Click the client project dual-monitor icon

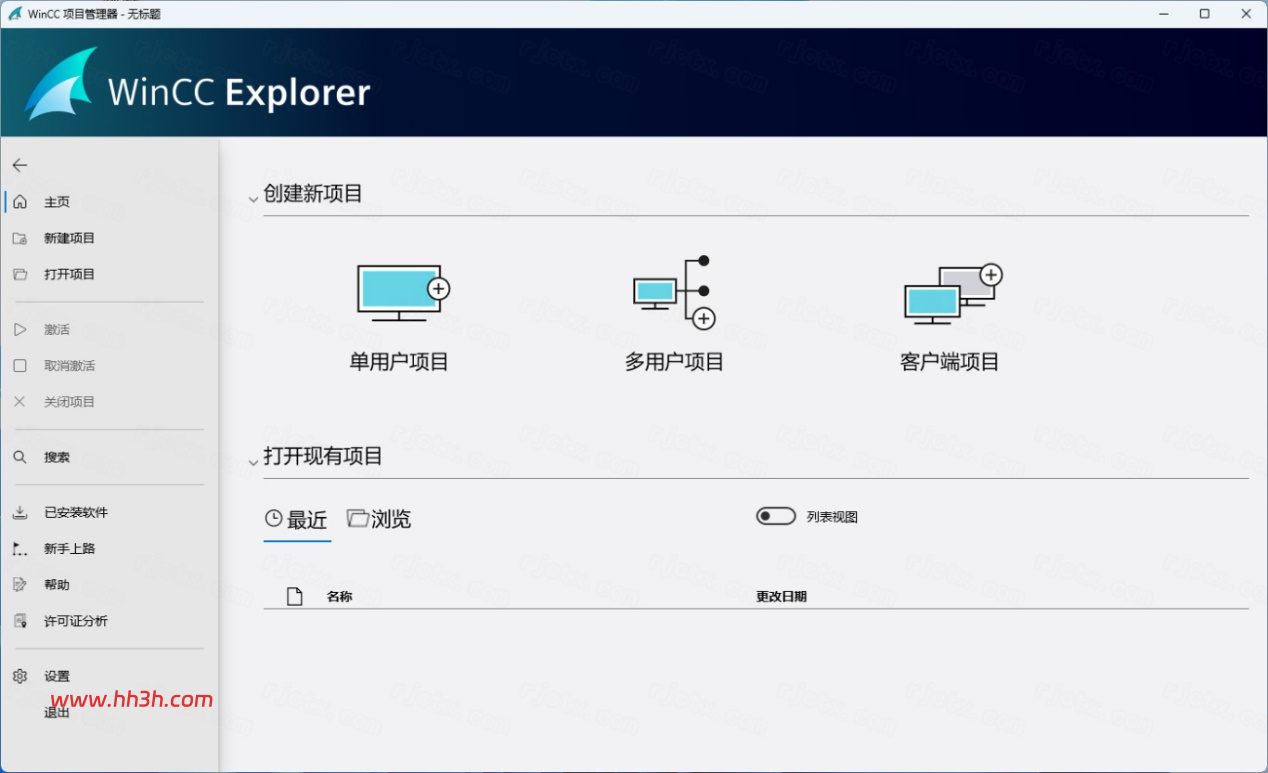pyautogui.click(x=953, y=294)
